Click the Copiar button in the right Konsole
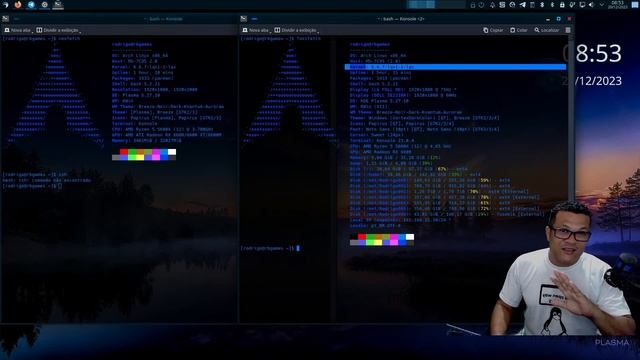 point(493,30)
